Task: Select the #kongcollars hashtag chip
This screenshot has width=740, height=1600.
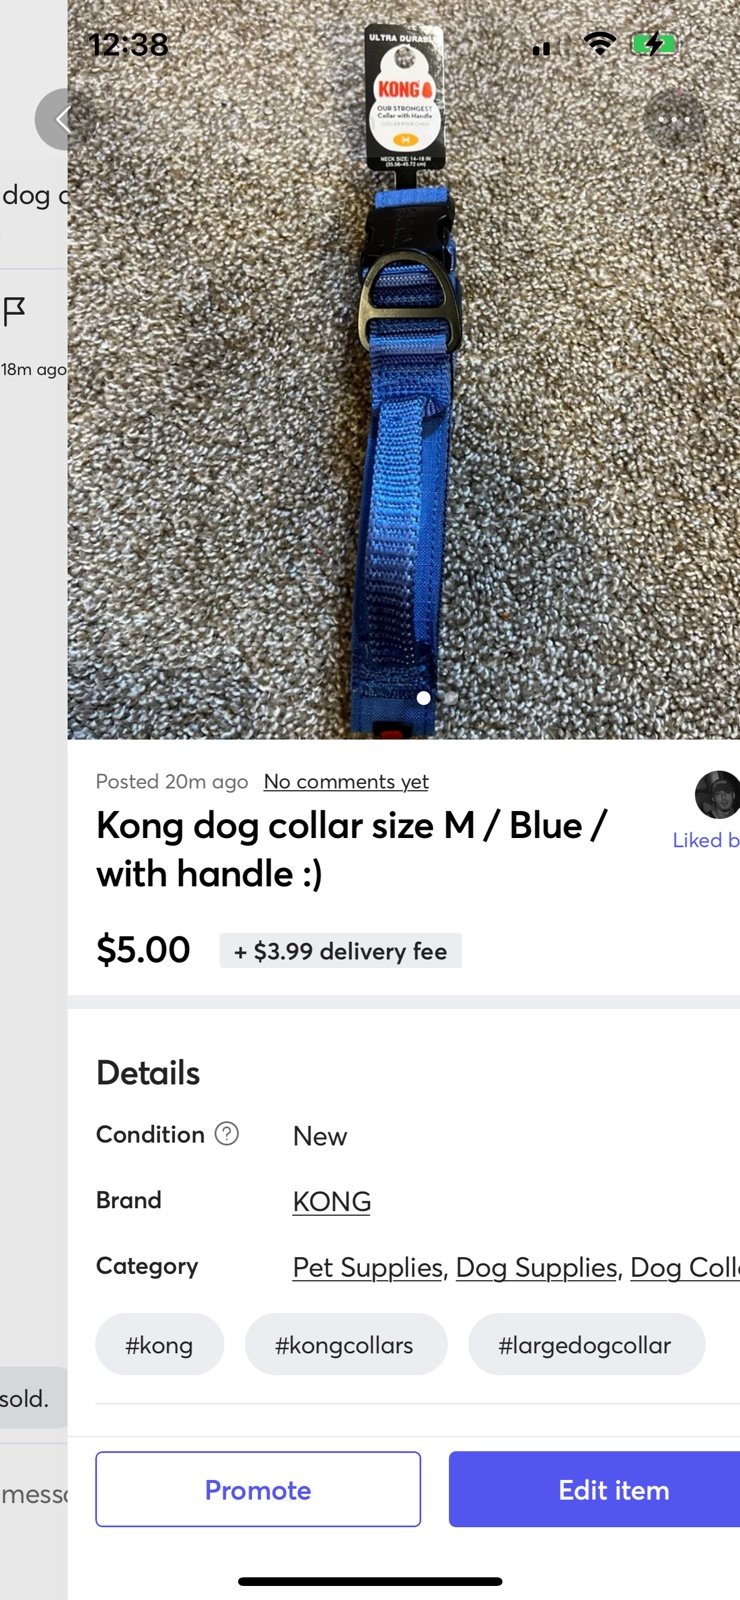Action: 345,1344
